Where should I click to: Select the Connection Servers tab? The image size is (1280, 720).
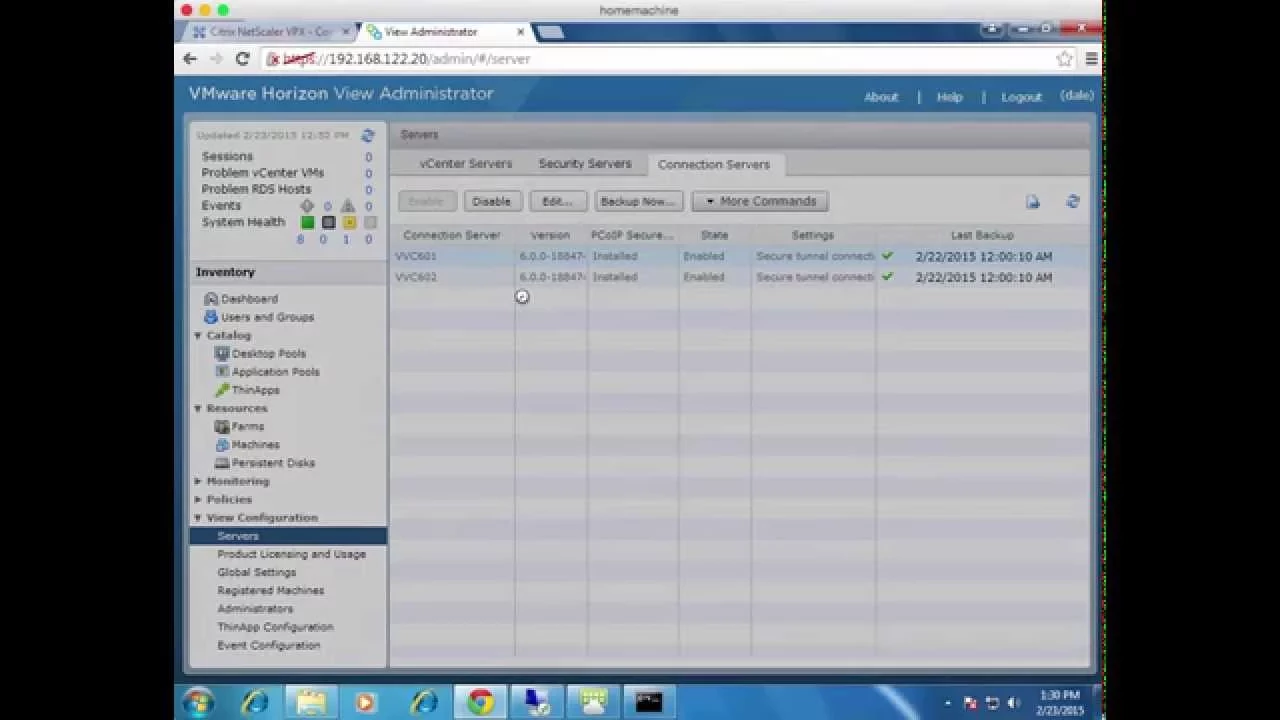pos(714,164)
